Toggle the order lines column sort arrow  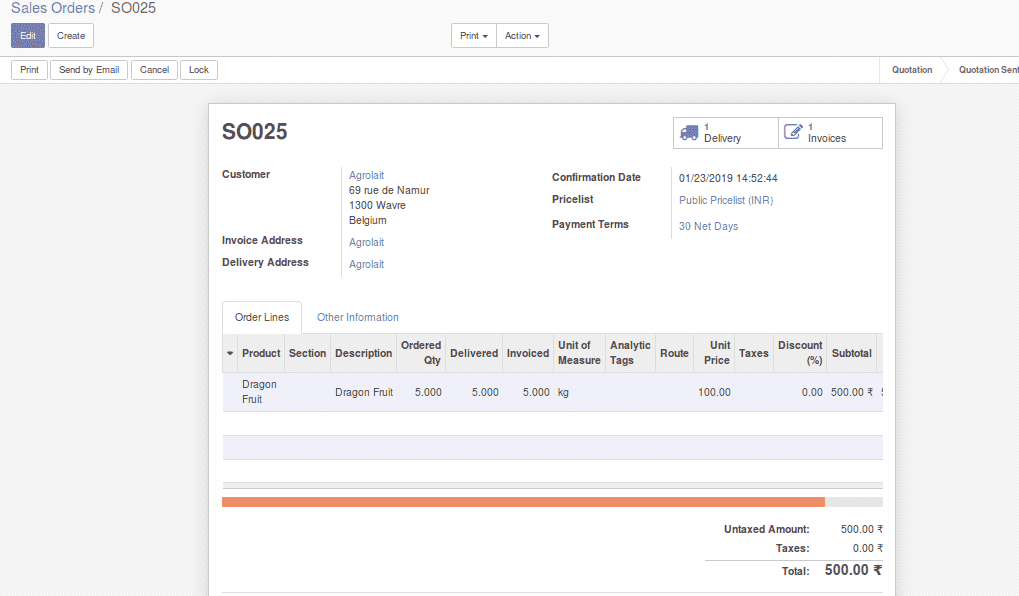pos(230,354)
